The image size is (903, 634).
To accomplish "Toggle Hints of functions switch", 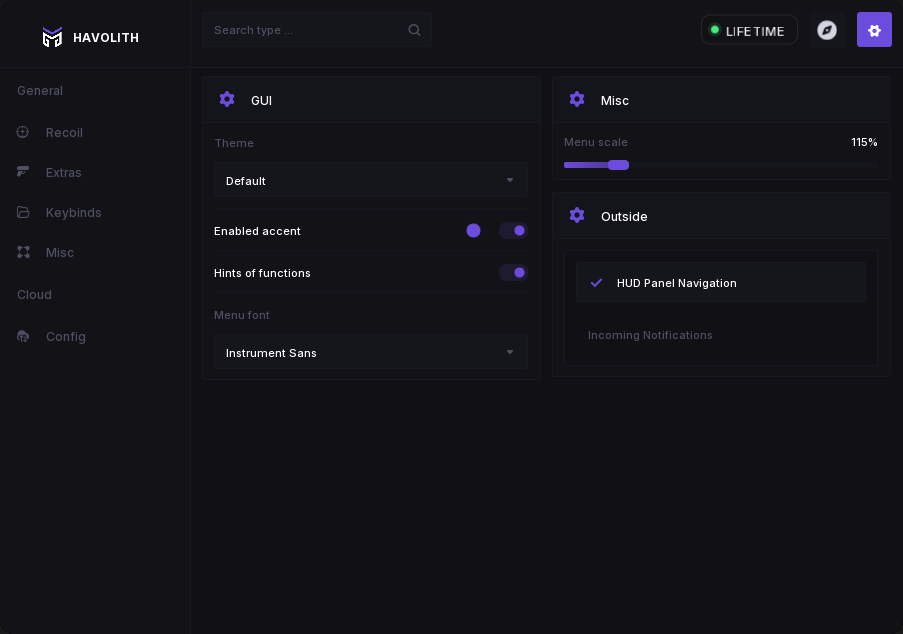I will point(513,272).
